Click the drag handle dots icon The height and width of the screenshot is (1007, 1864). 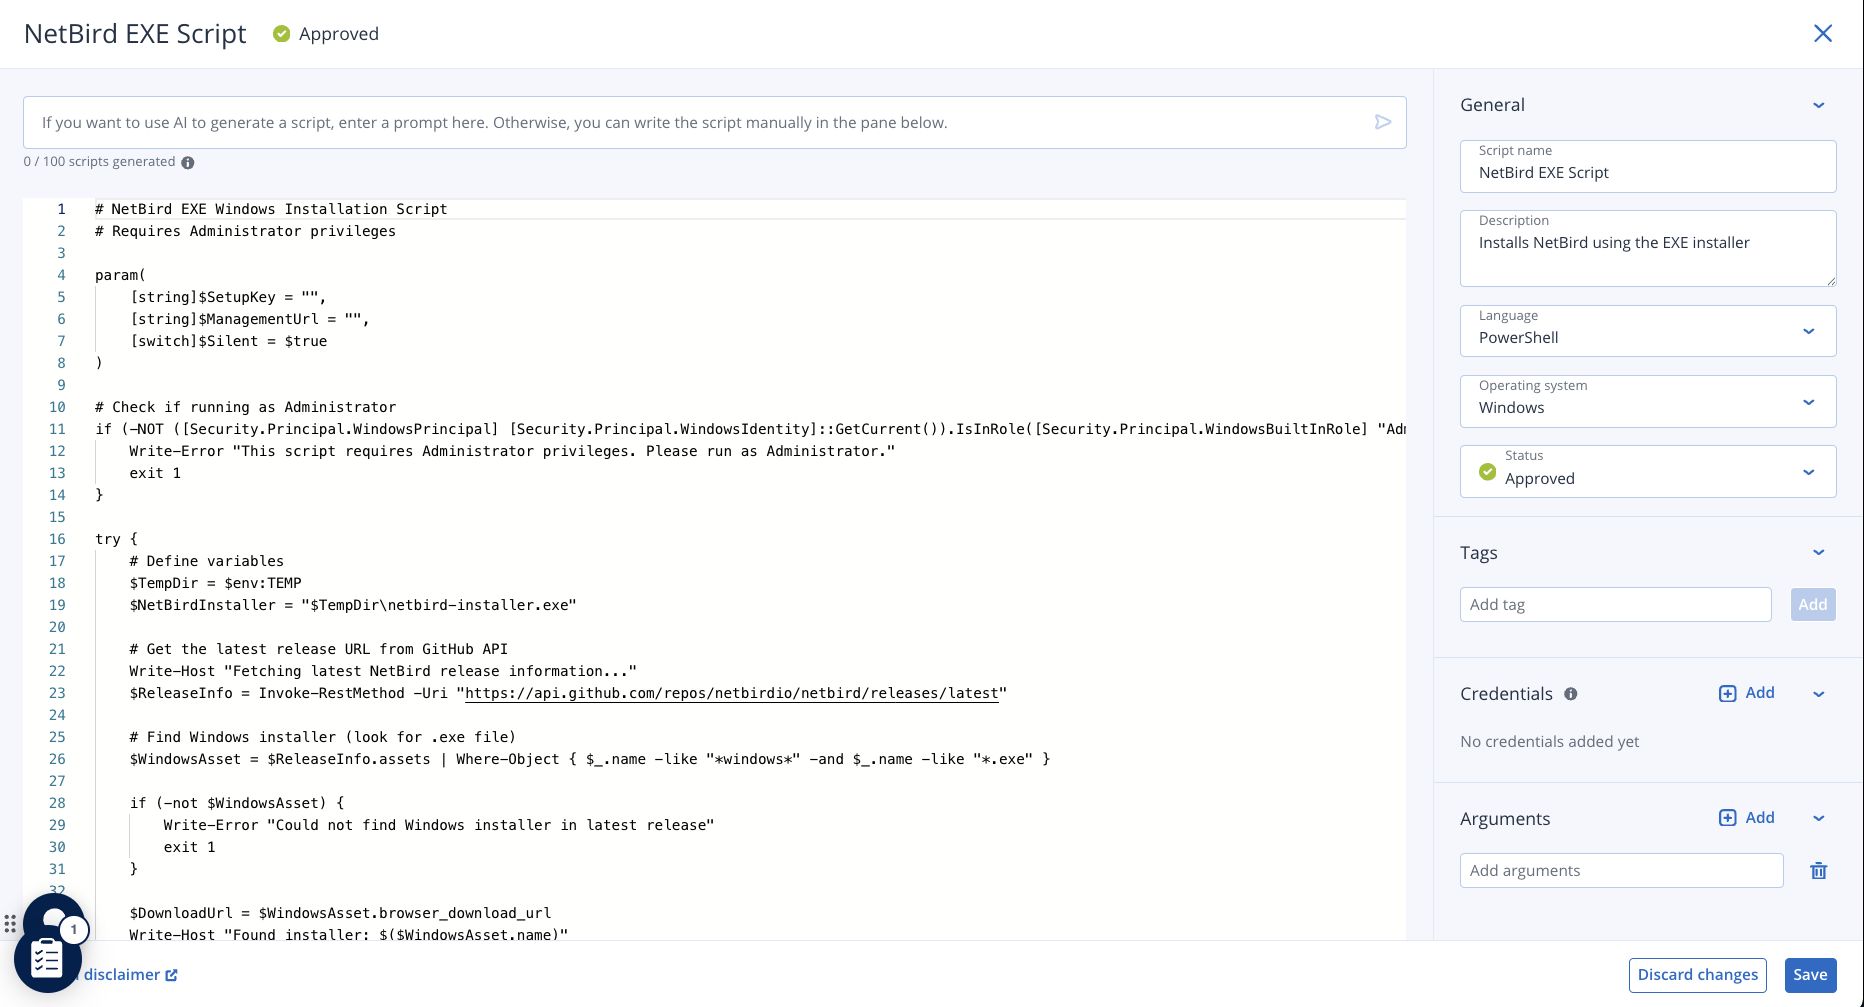(10, 923)
